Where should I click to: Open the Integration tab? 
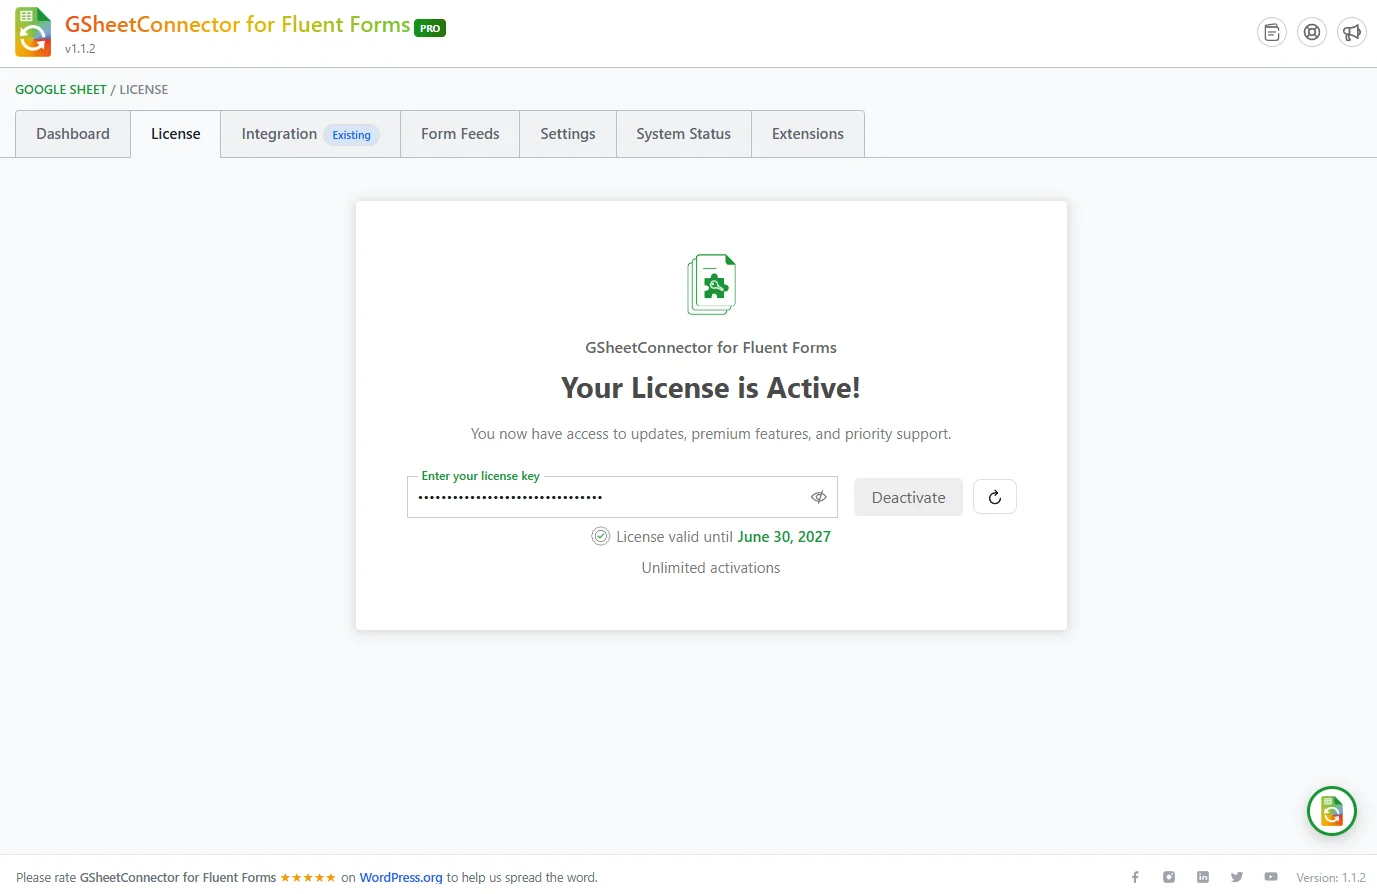pyautogui.click(x=311, y=134)
